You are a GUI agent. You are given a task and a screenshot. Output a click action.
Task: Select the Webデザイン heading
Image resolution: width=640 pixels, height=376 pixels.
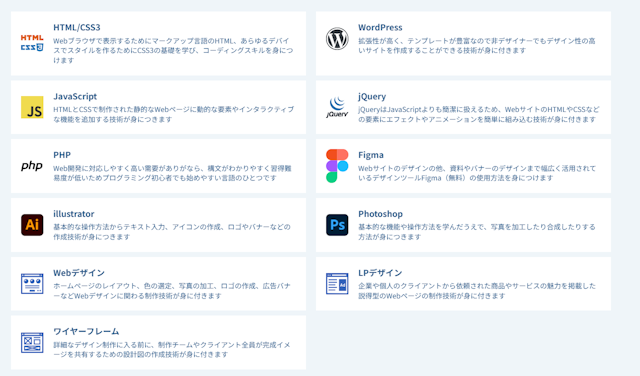(79, 273)
